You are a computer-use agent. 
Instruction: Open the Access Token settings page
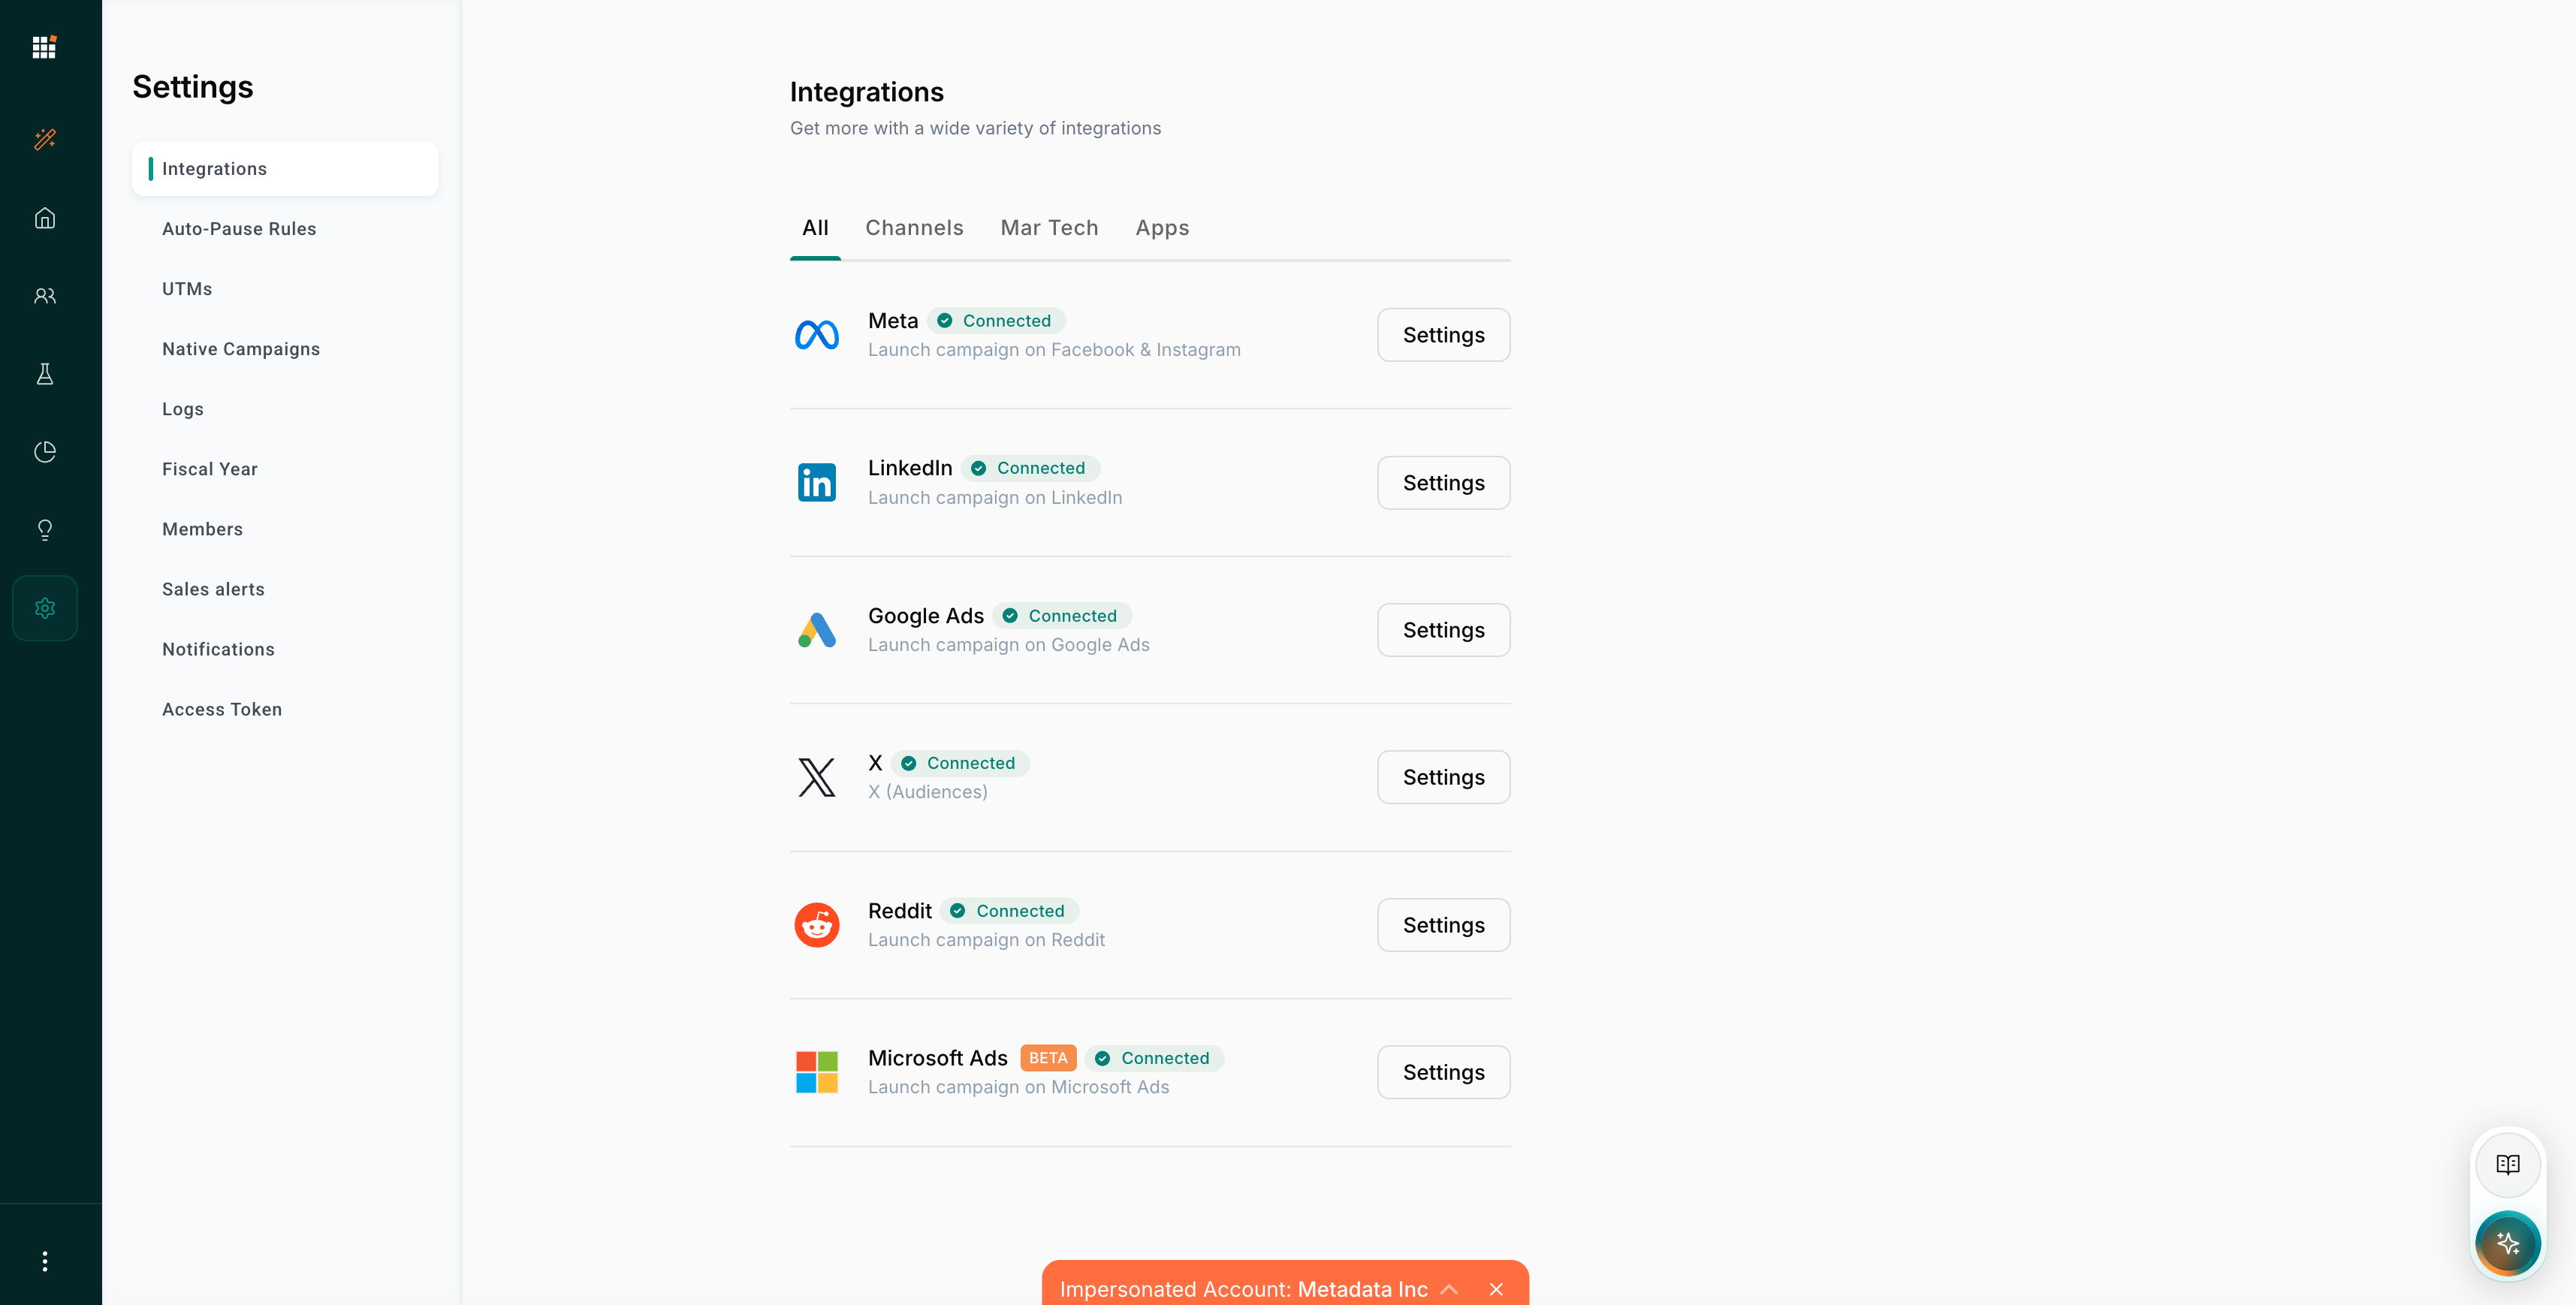tap(222, 709)
